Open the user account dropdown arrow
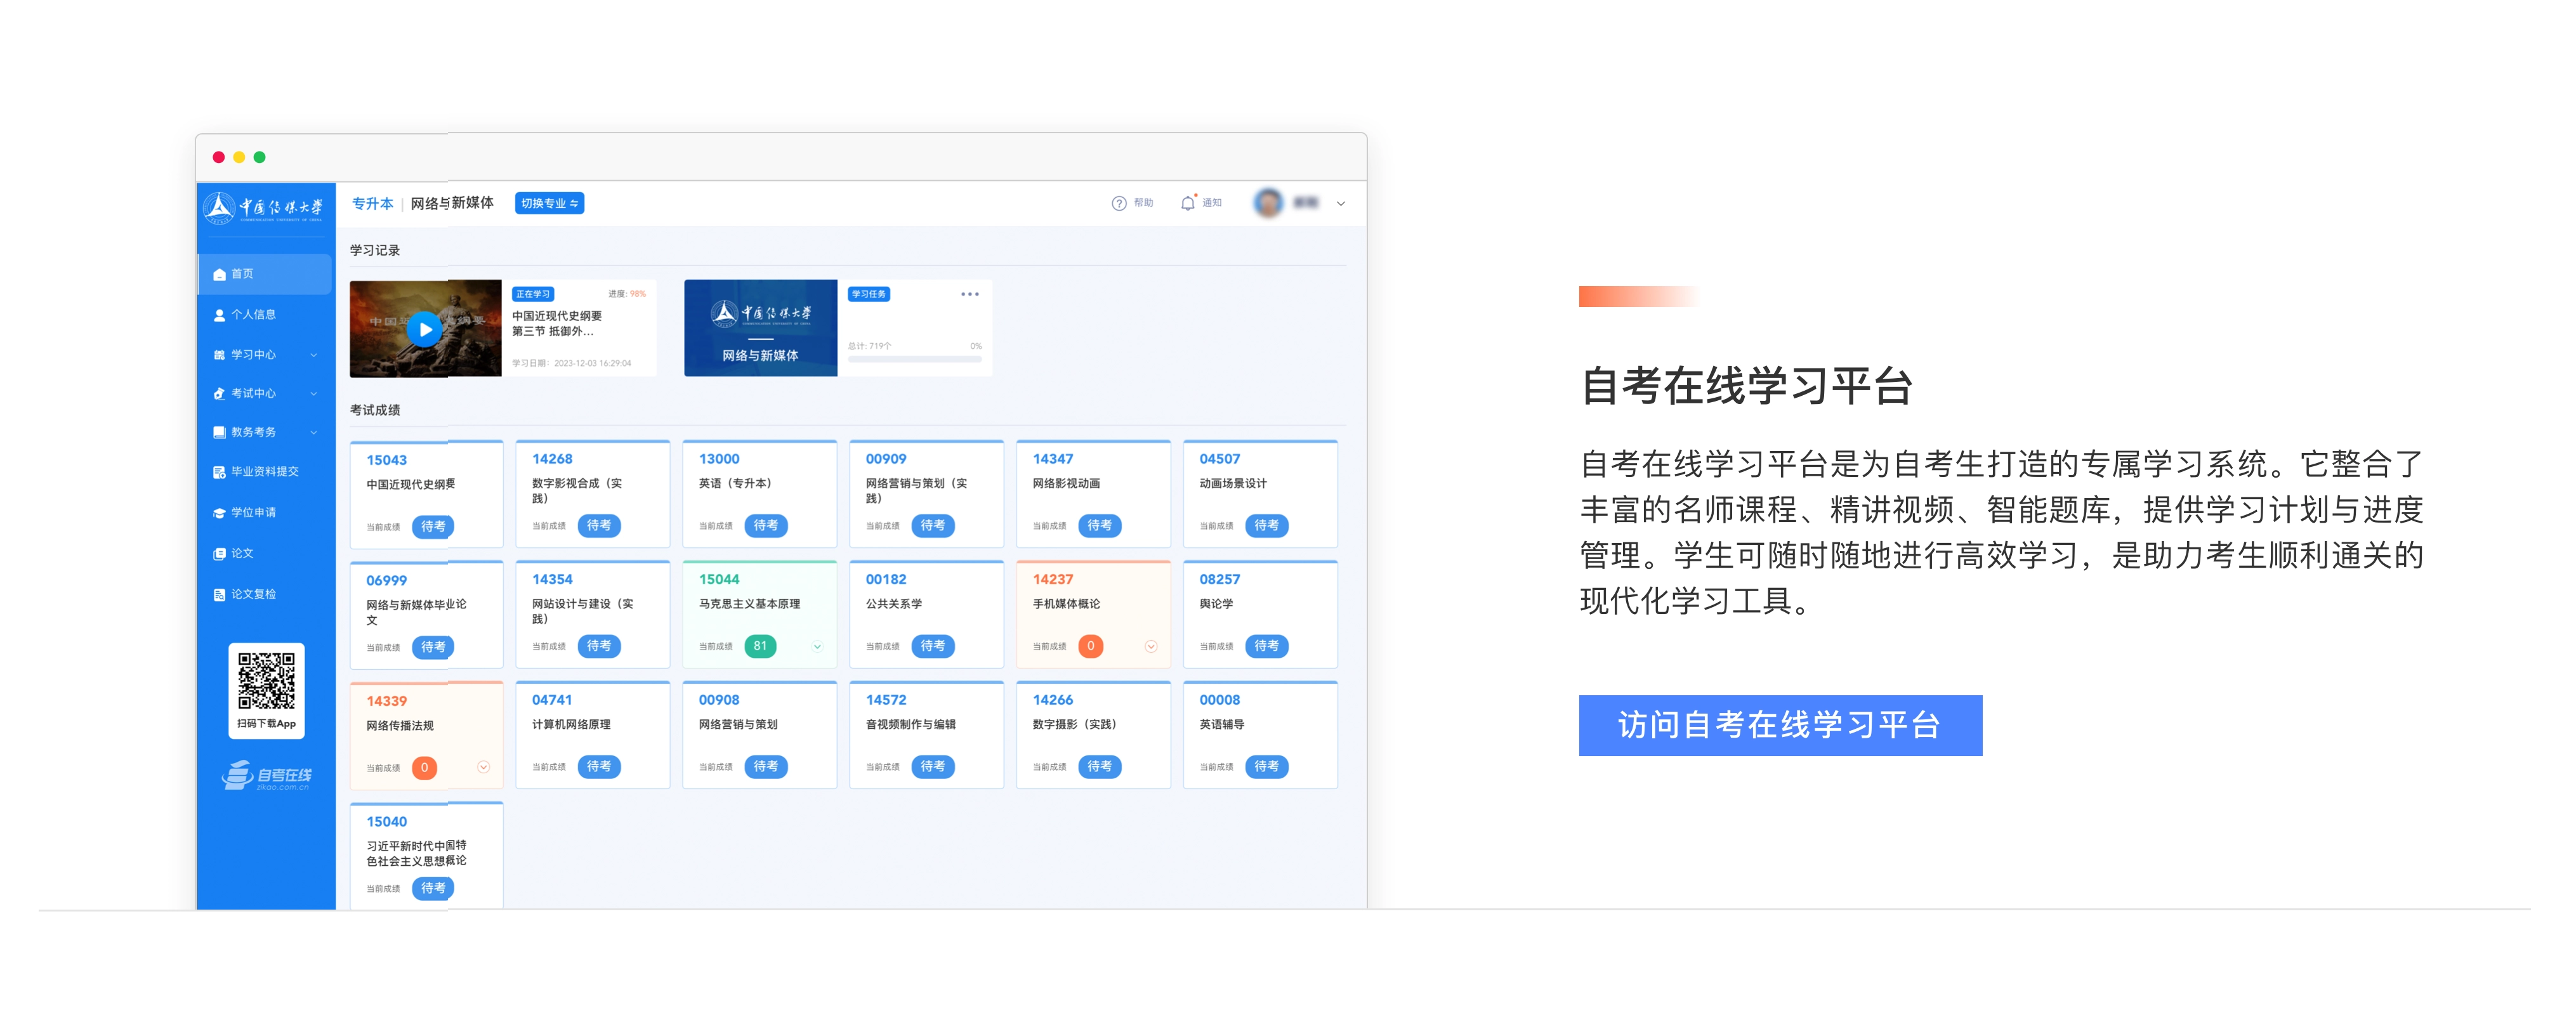Image resolution: width=2576 pixels, height=1013 pixels. tap(1340, 204)
